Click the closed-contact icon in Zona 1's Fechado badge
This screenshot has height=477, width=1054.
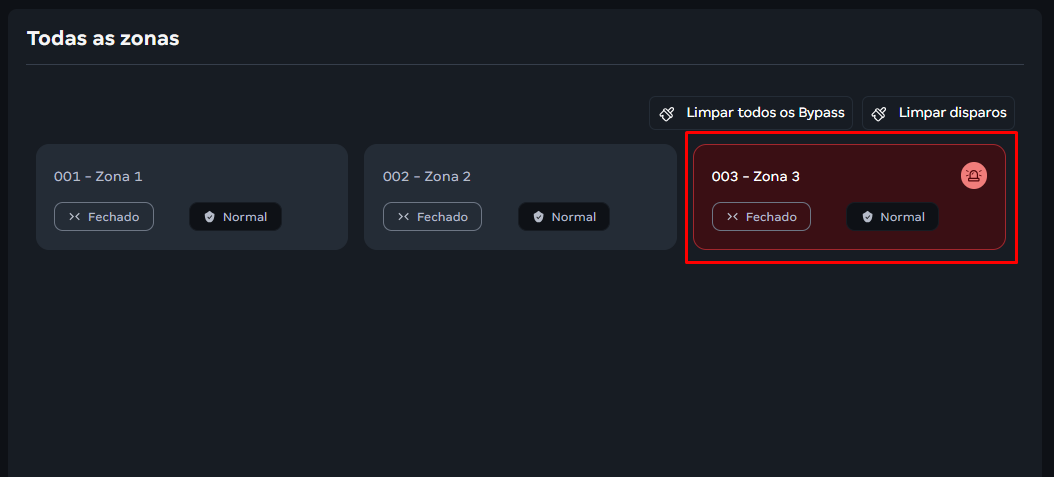tap(74, 217)
